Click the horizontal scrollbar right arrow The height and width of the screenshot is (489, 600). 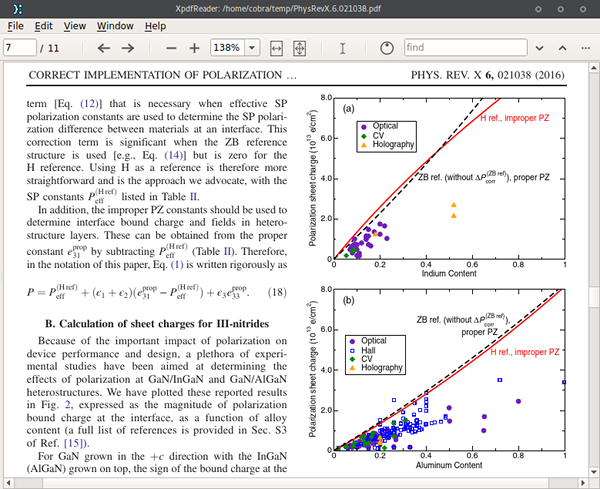click(x=583, y=483)
